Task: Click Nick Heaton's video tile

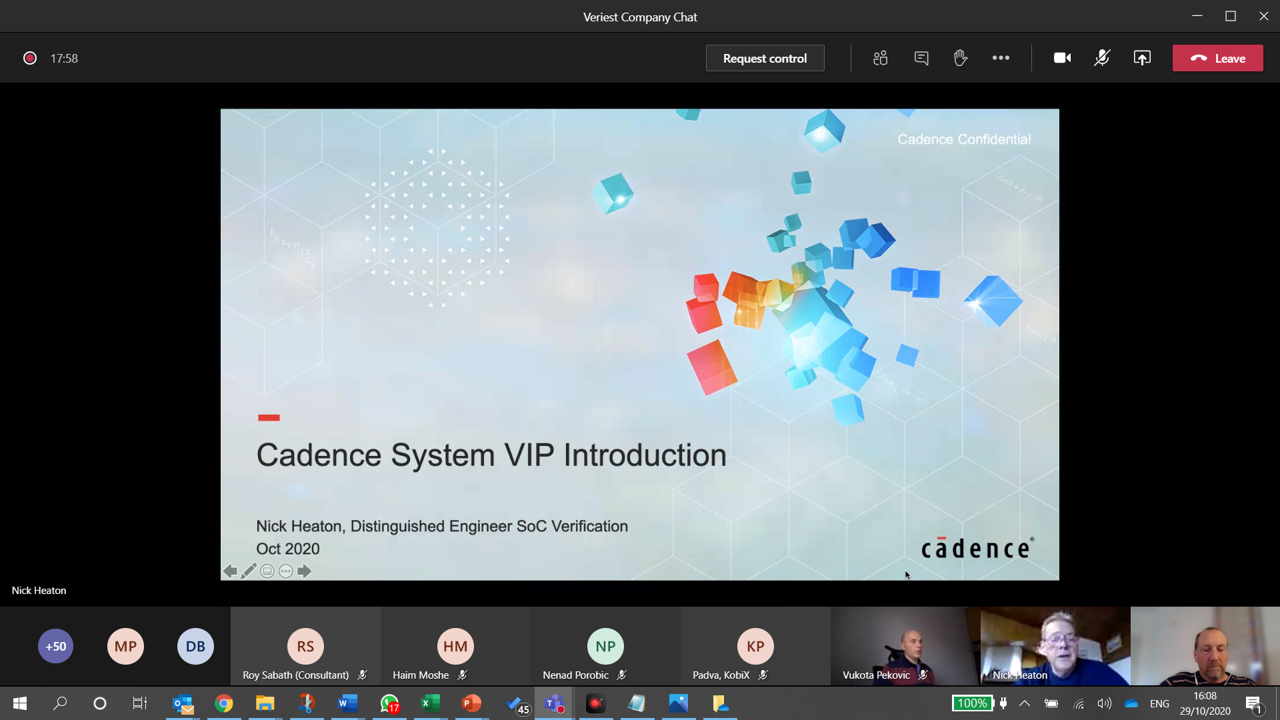Action: click(x=1055, y=646)
